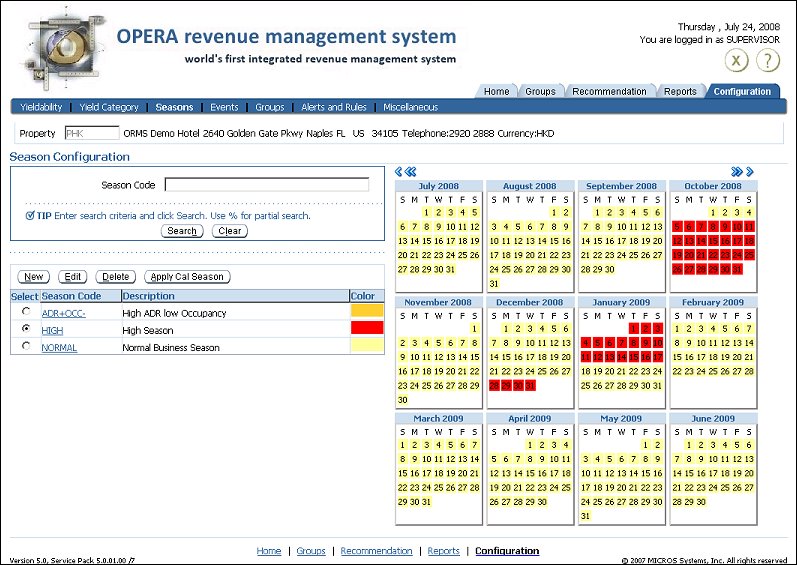
Task: Advance one month with single right arrow
Action: click(x=750, y=172)
